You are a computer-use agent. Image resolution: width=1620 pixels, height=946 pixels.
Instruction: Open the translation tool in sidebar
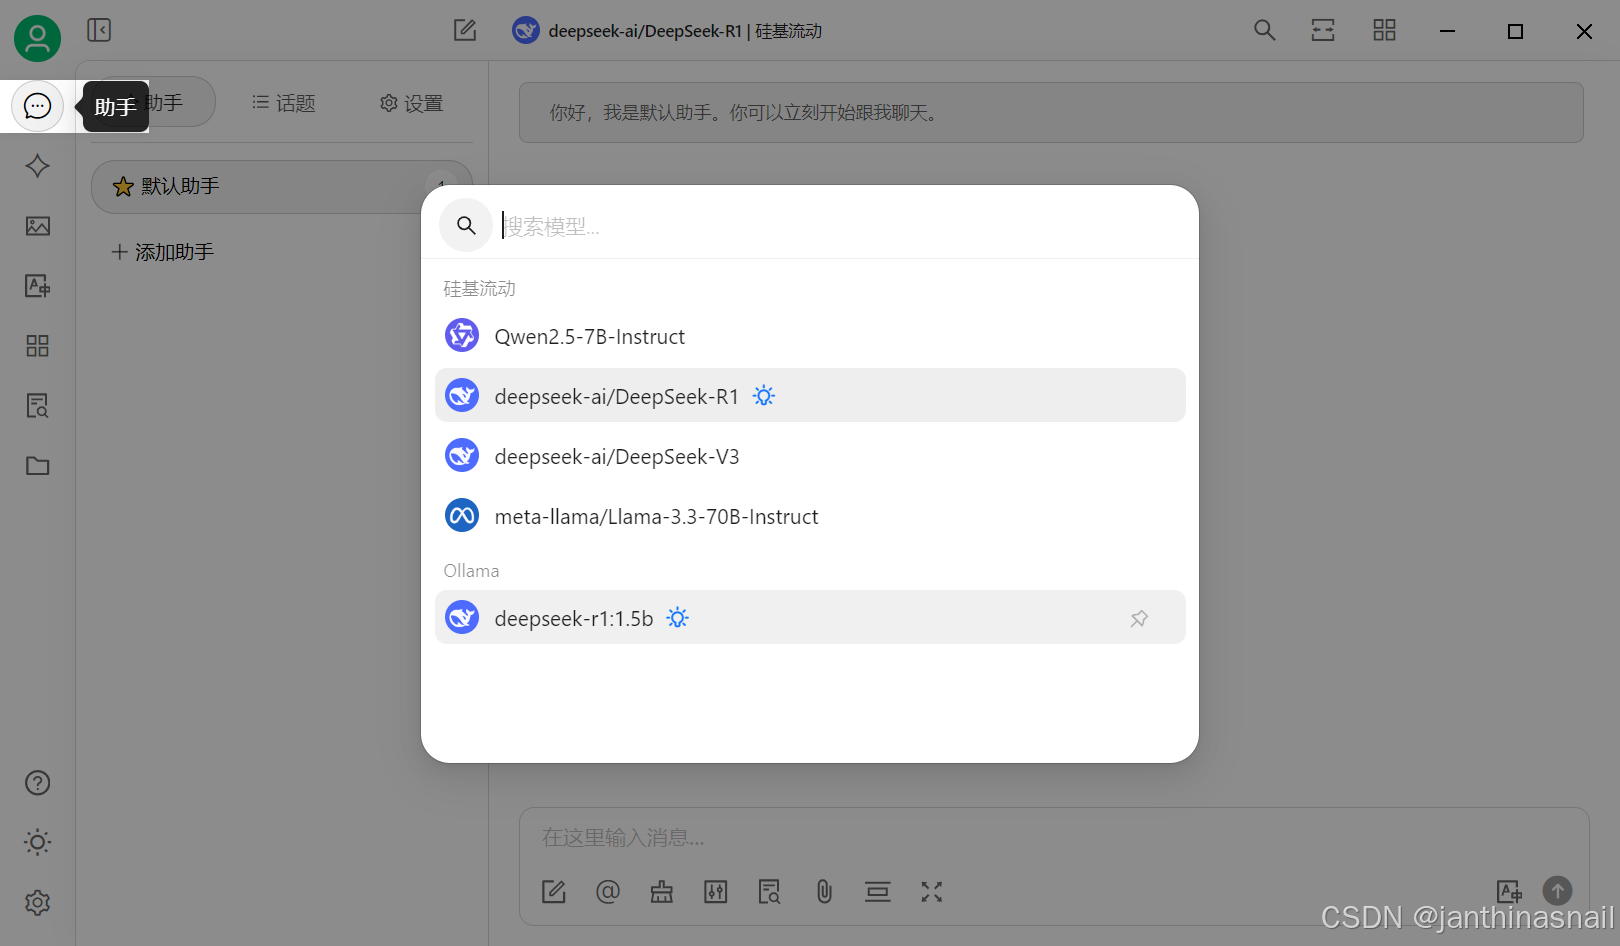(x=37, y=286)
